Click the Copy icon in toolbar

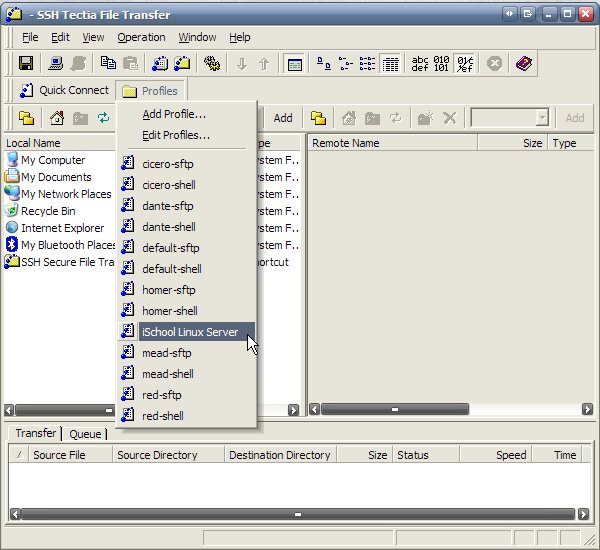(x=108, y=63)
